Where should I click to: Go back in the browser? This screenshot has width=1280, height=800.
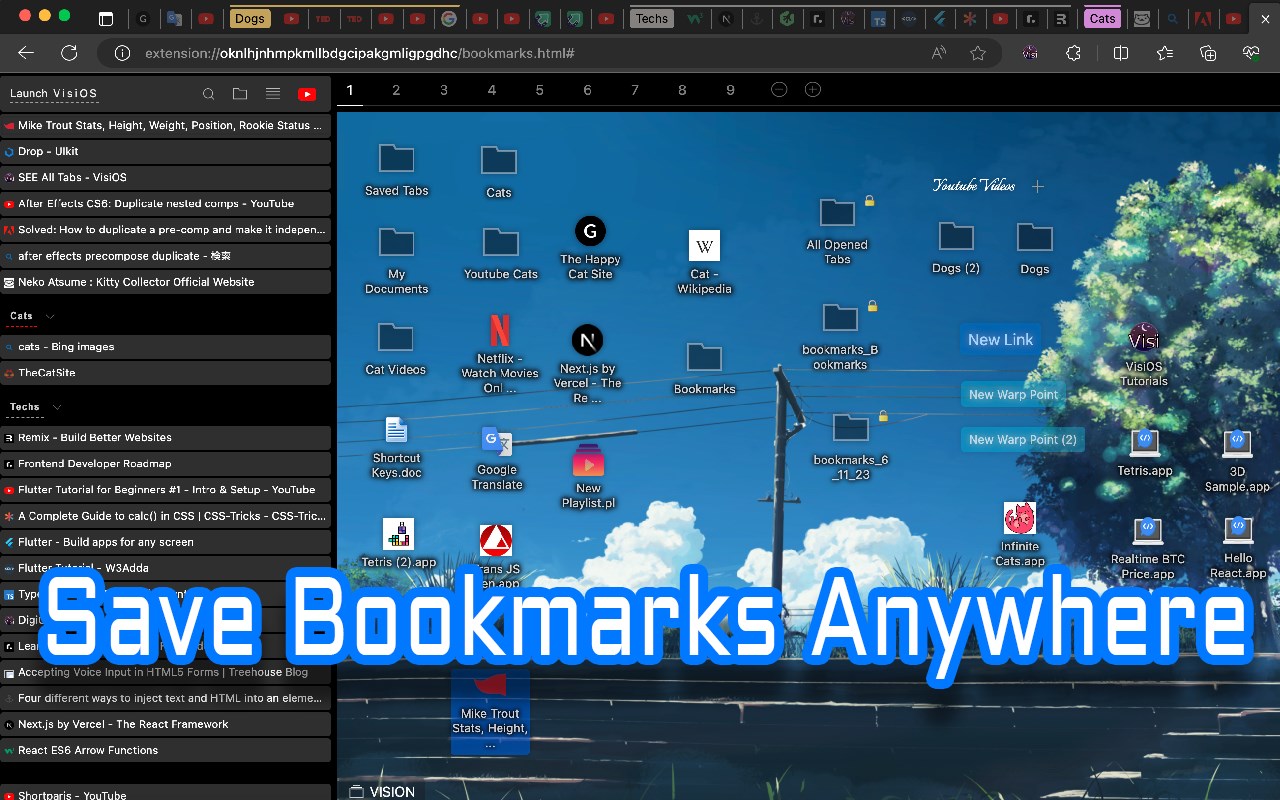point(26,53)
